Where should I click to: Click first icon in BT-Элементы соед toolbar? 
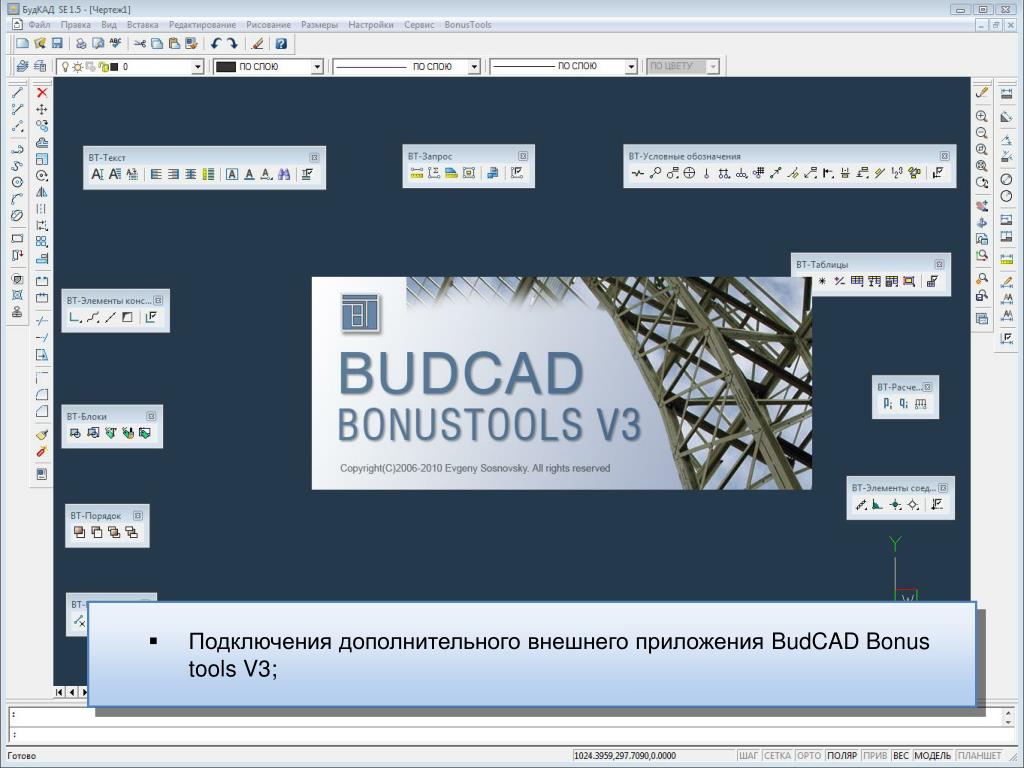[861, 504]
